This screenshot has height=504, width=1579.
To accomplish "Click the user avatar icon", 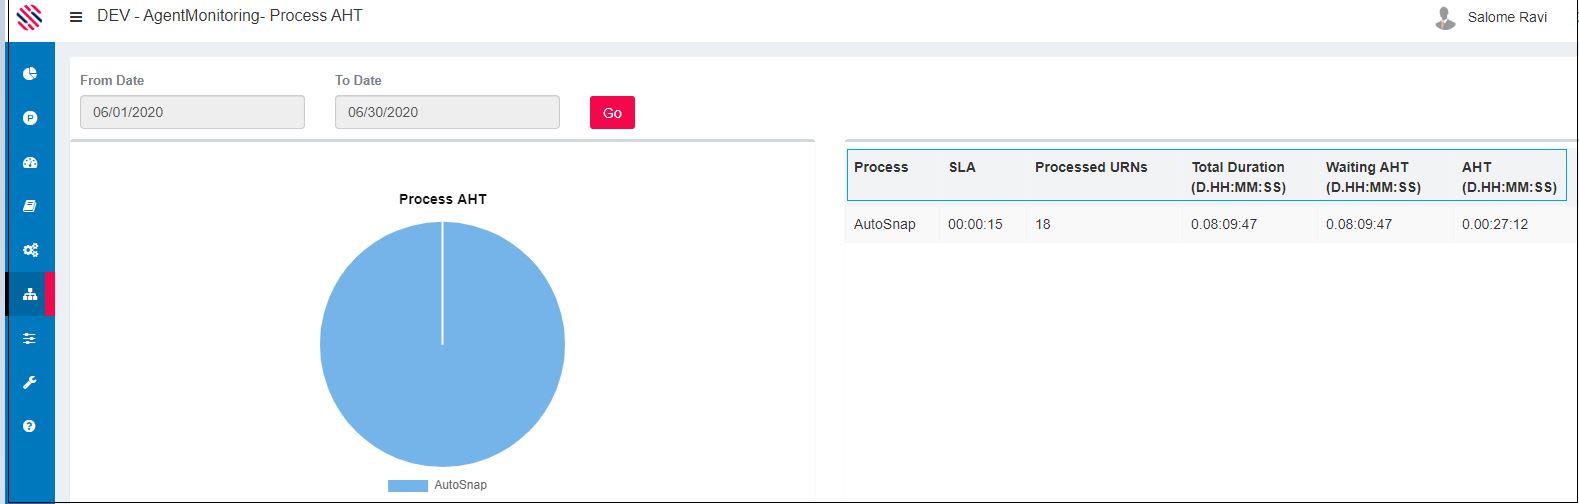I will pyautogui.click(x=1444, y=17).
